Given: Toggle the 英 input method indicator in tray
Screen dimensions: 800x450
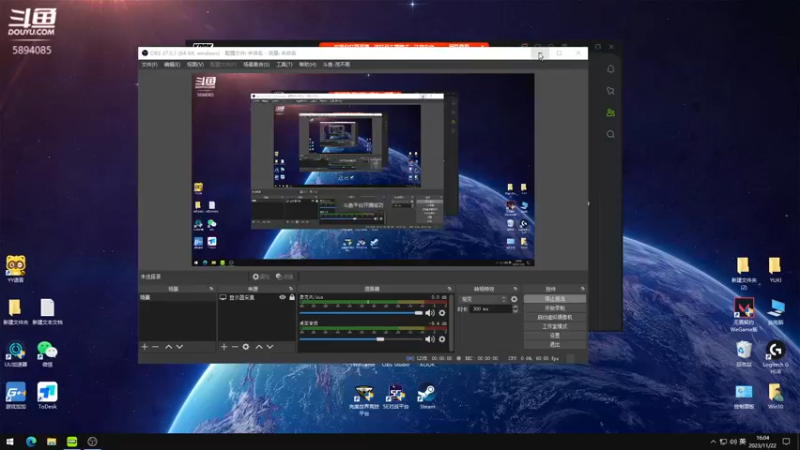Looking at the screenshot, I should [x=742, y=441].
